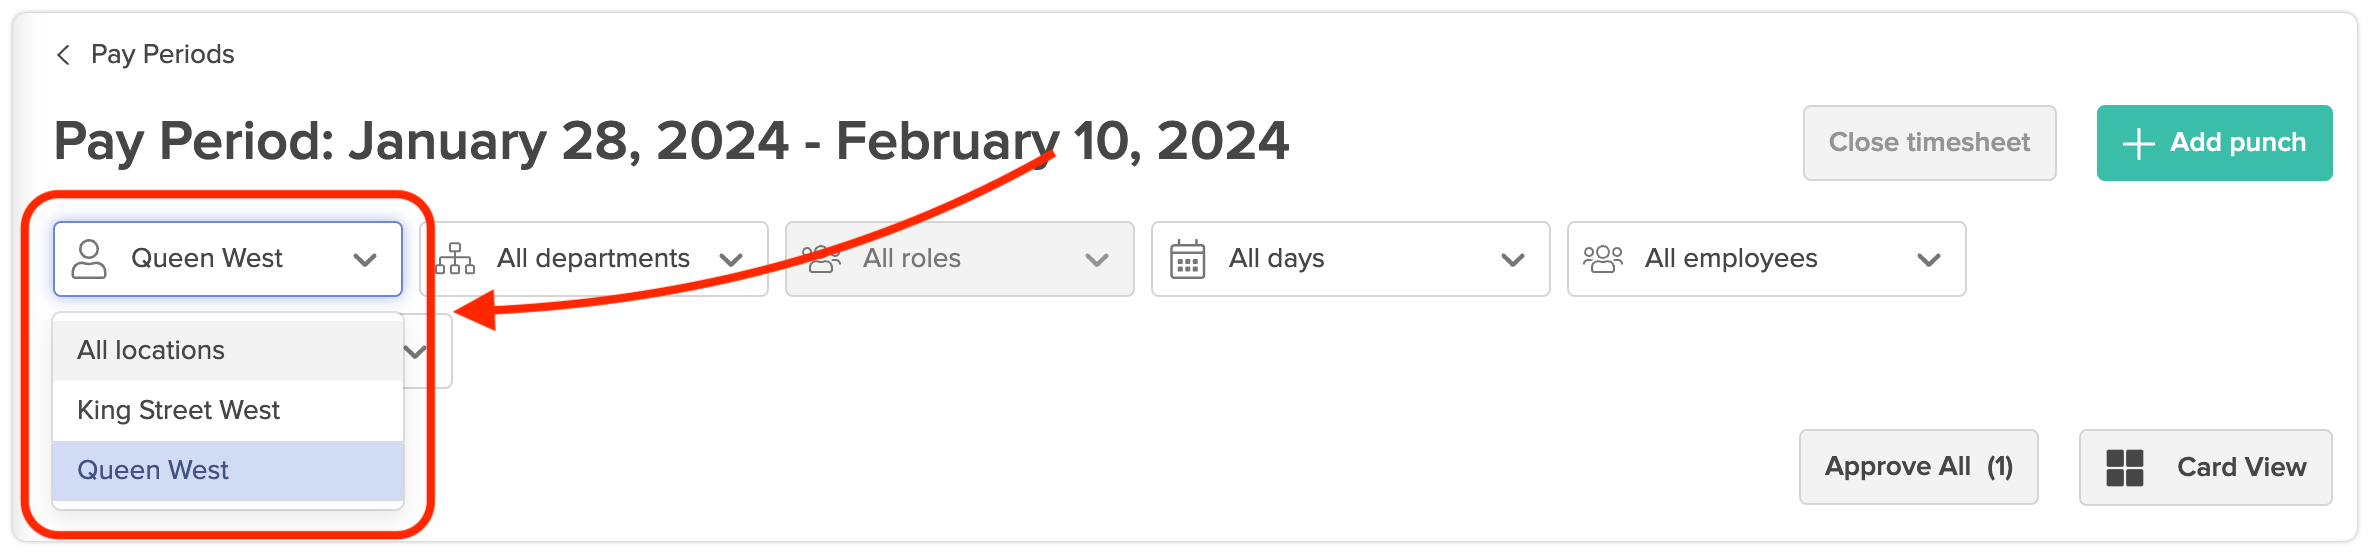2370x554 pixels.
Task: Click the person icon in location filter
Action: (89, 259)
